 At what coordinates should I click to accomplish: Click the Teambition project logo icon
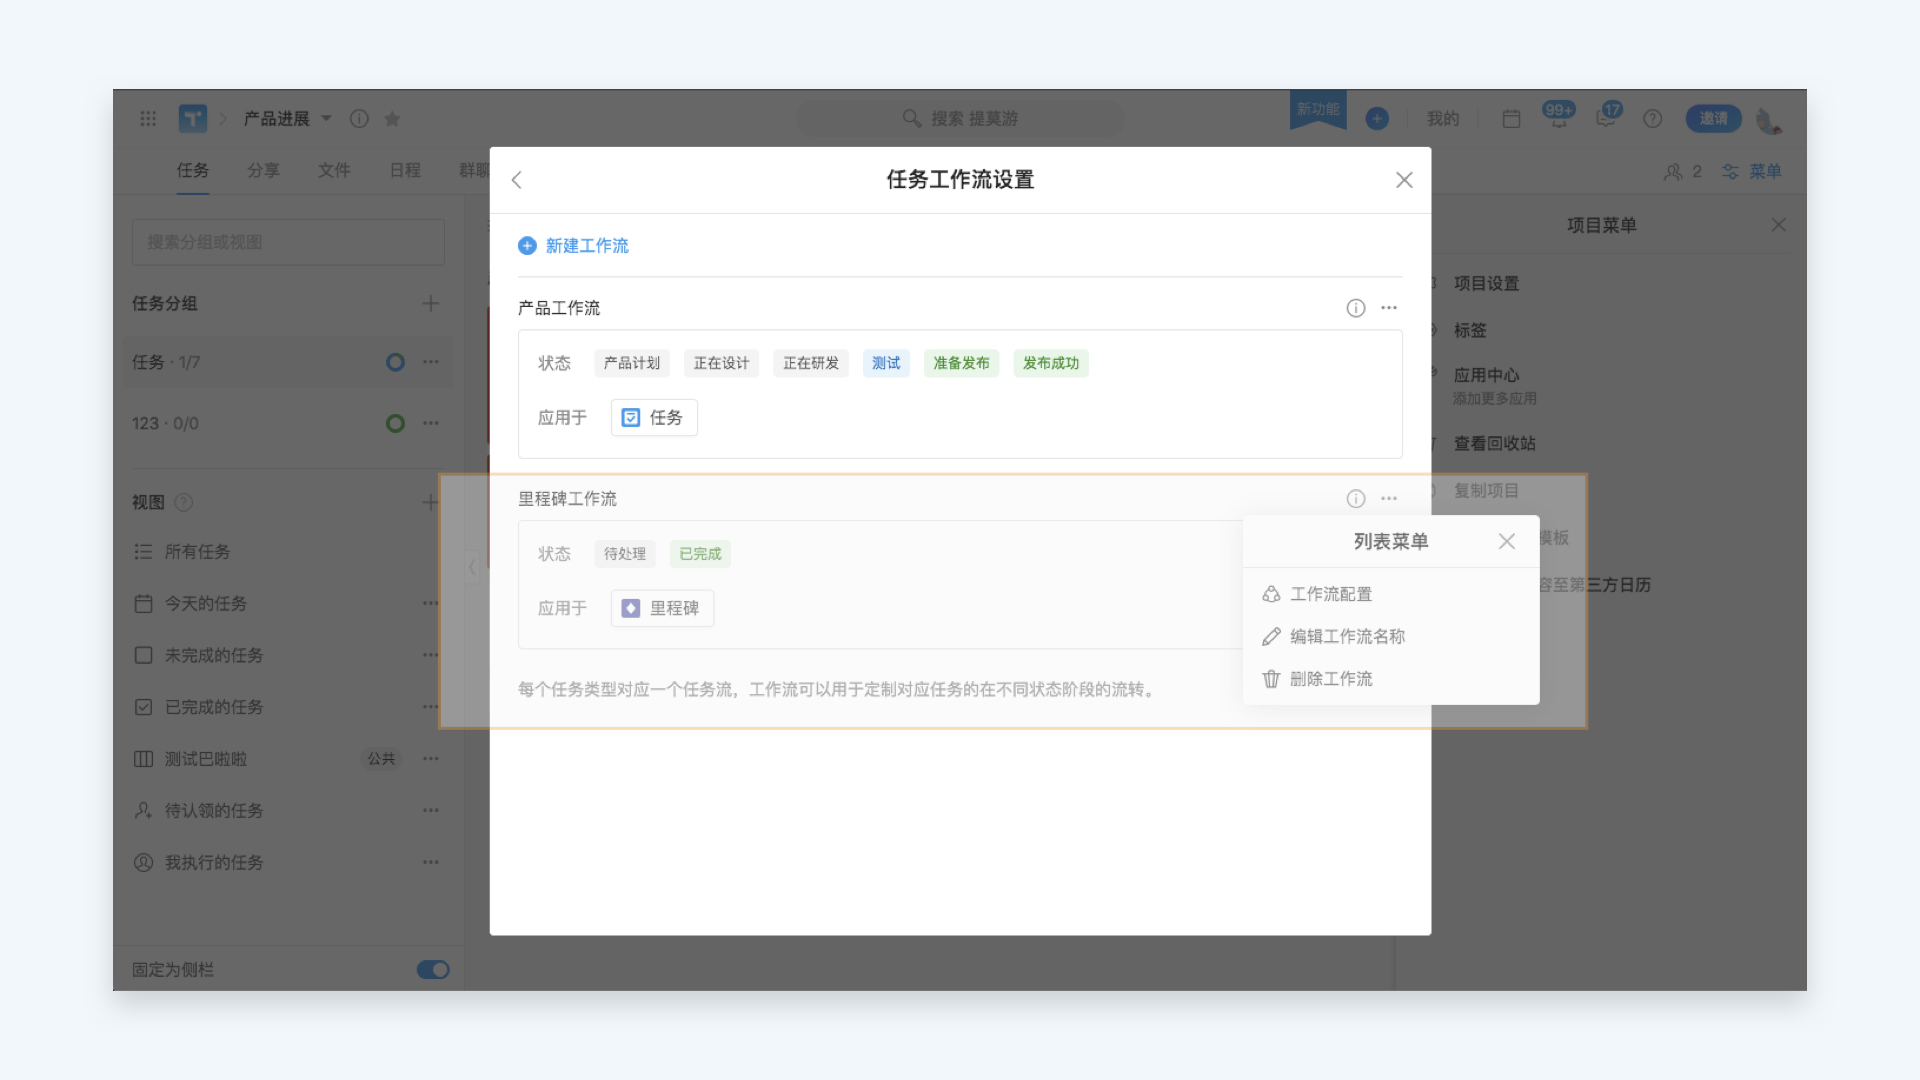pyautogui.click(x=193, y=118)
